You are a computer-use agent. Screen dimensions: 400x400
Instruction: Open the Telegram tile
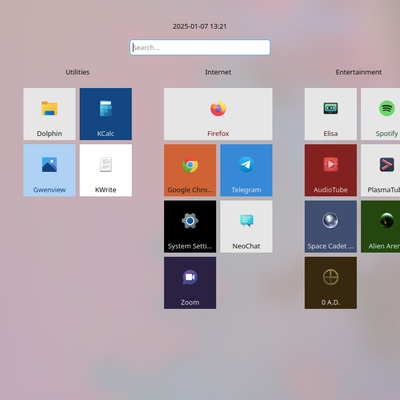pyautogui.click(x=246, y=170)
